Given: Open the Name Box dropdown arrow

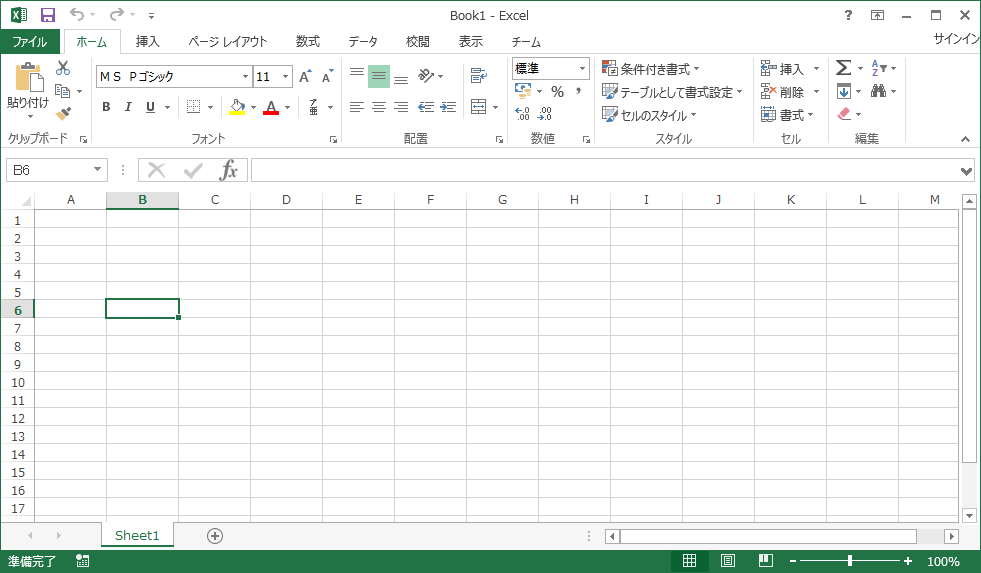Looking at the screenshot, I should click(97, 170).
